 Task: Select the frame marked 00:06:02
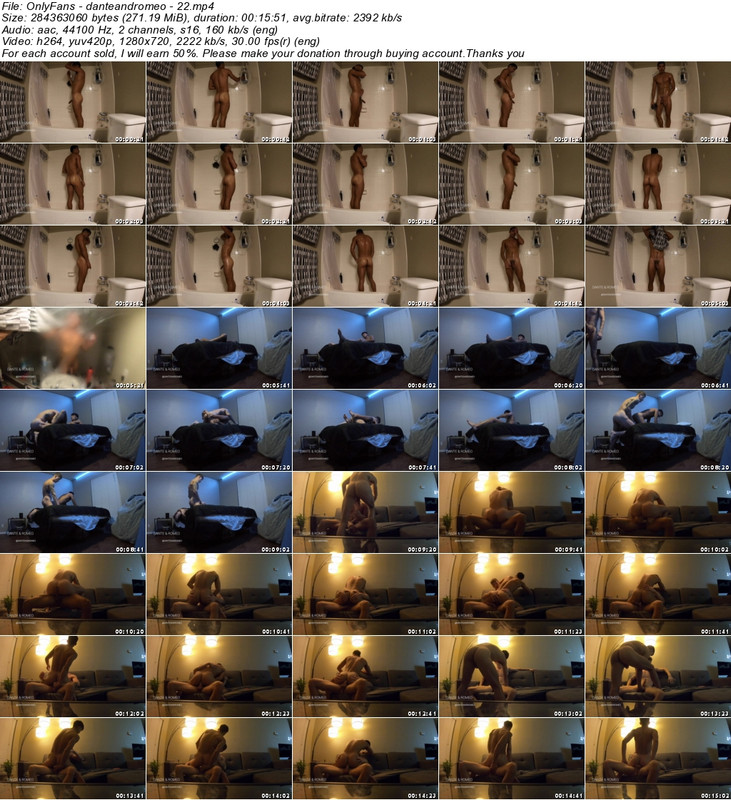365,347
